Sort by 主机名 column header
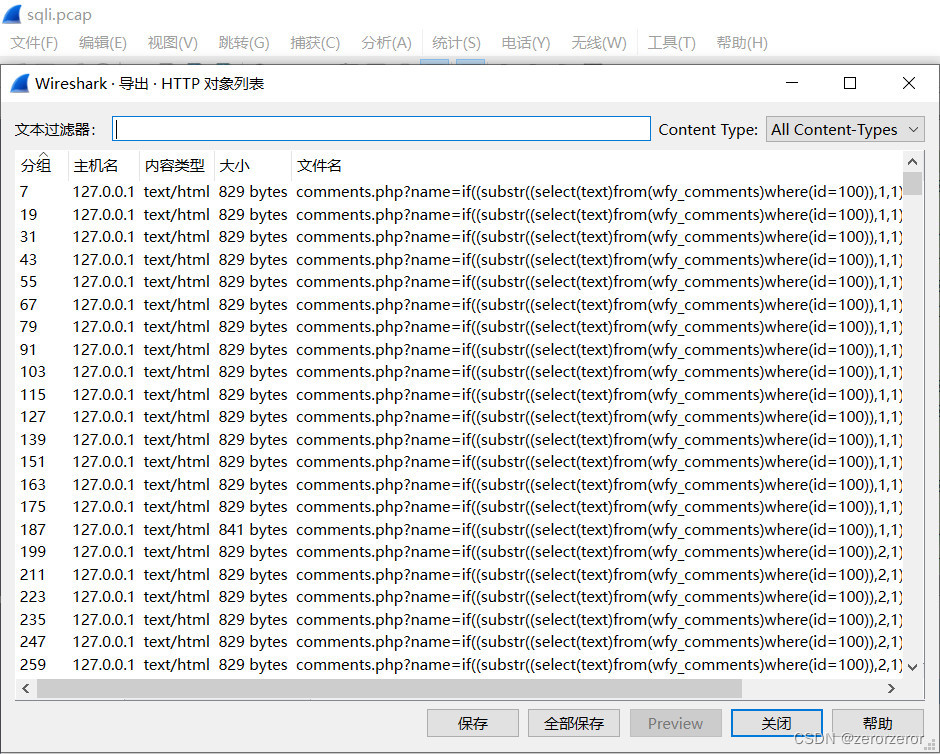 point(103,165)
